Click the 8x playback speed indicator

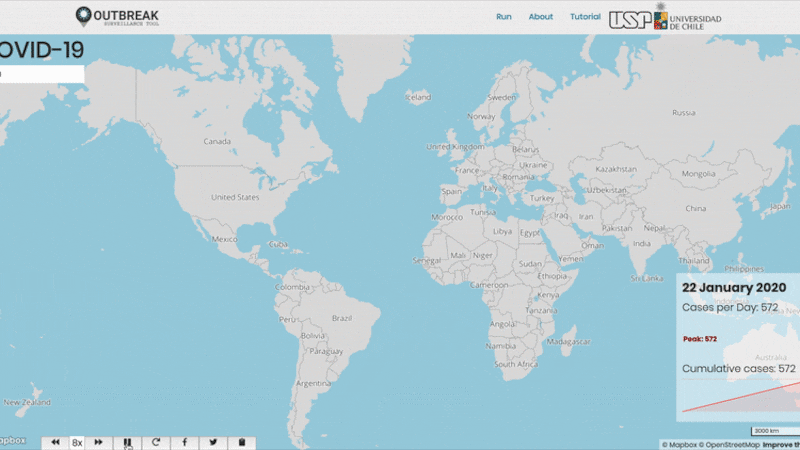[x=77, y=442]
